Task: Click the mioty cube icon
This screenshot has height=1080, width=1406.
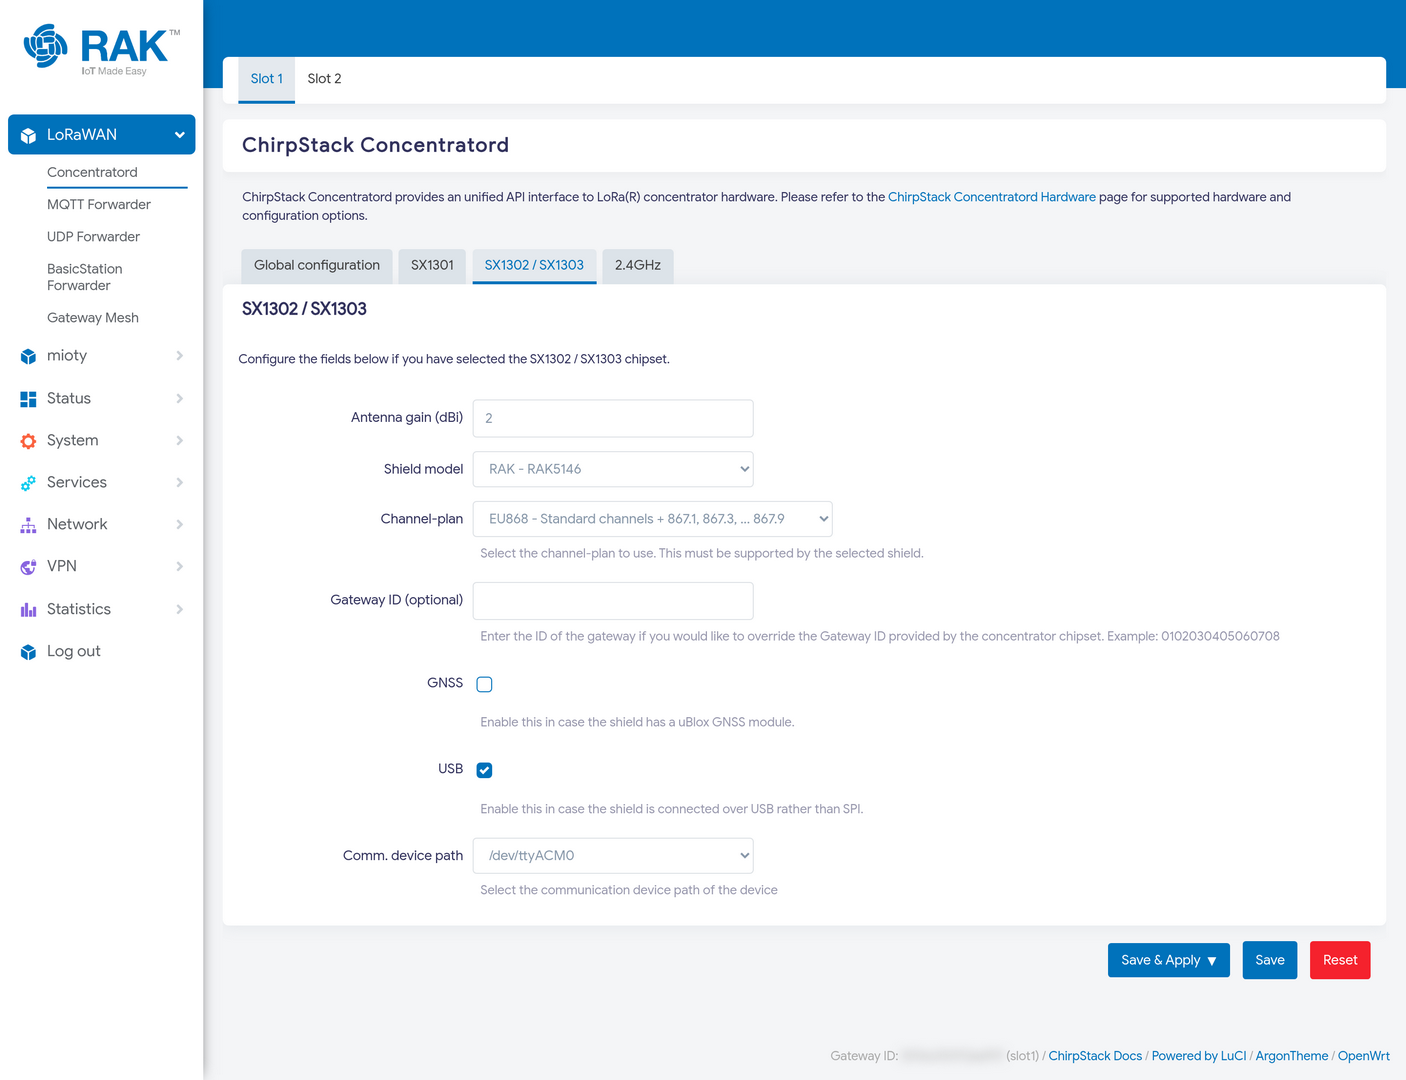Action: coord(28,356)
